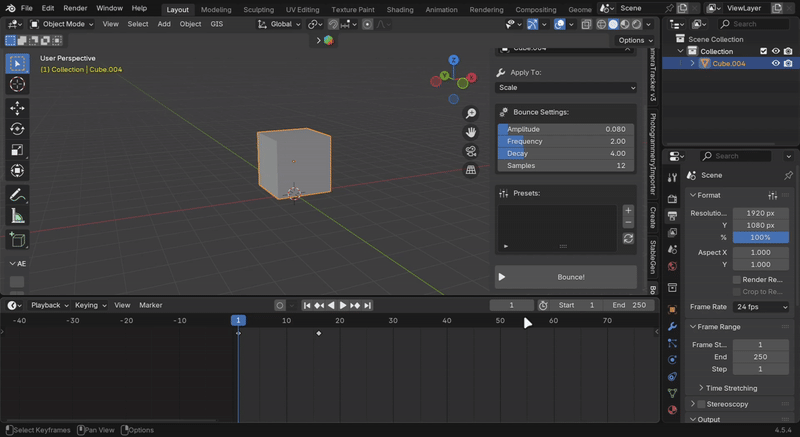The width and height of the screenshot is (800, 437).
Task: Switch to orthographic grid view icon
Action: click(x=471, y=170)
